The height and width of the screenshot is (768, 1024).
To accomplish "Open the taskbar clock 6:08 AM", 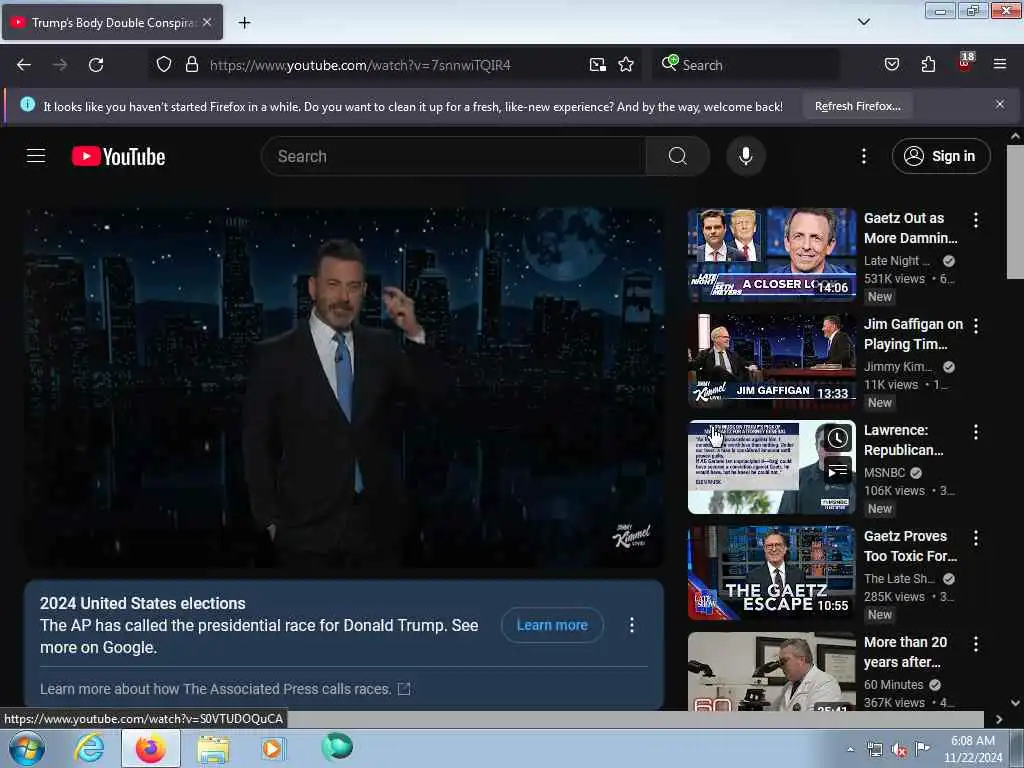I will pyautogui.click(x=972, y=749).
